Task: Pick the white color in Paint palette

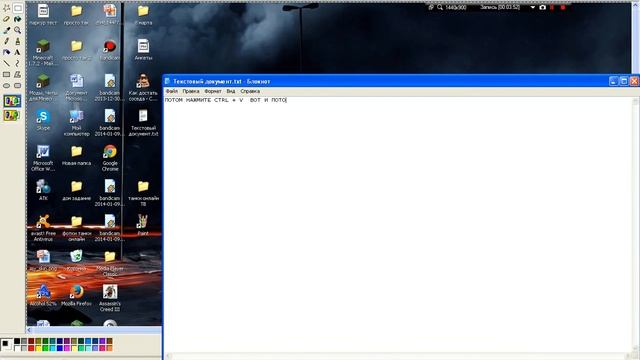Action: click(x=17, y=348)
